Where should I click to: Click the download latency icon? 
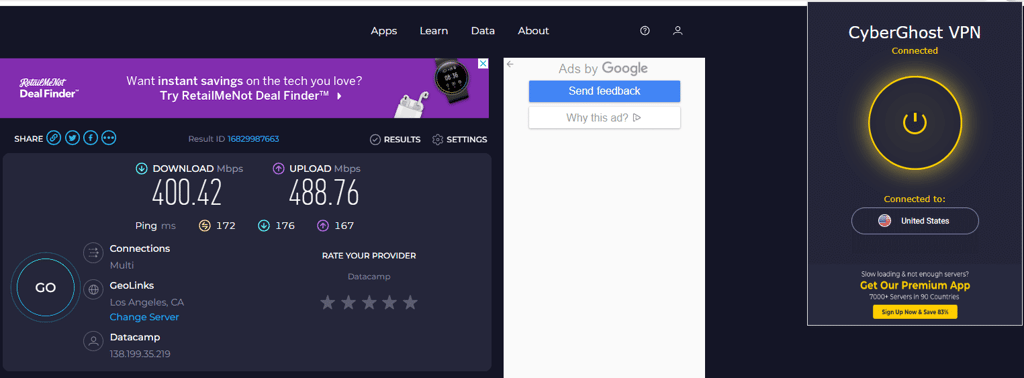pyautogui.click(x=264, y=226)
